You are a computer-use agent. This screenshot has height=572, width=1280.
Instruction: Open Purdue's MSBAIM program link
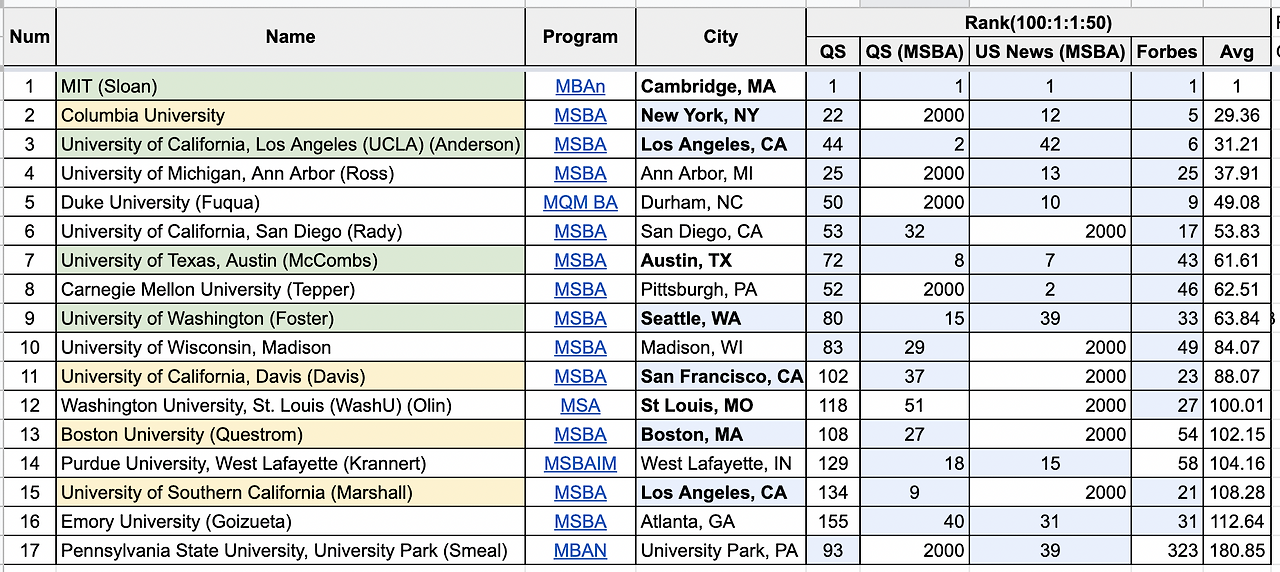(580, 463)
